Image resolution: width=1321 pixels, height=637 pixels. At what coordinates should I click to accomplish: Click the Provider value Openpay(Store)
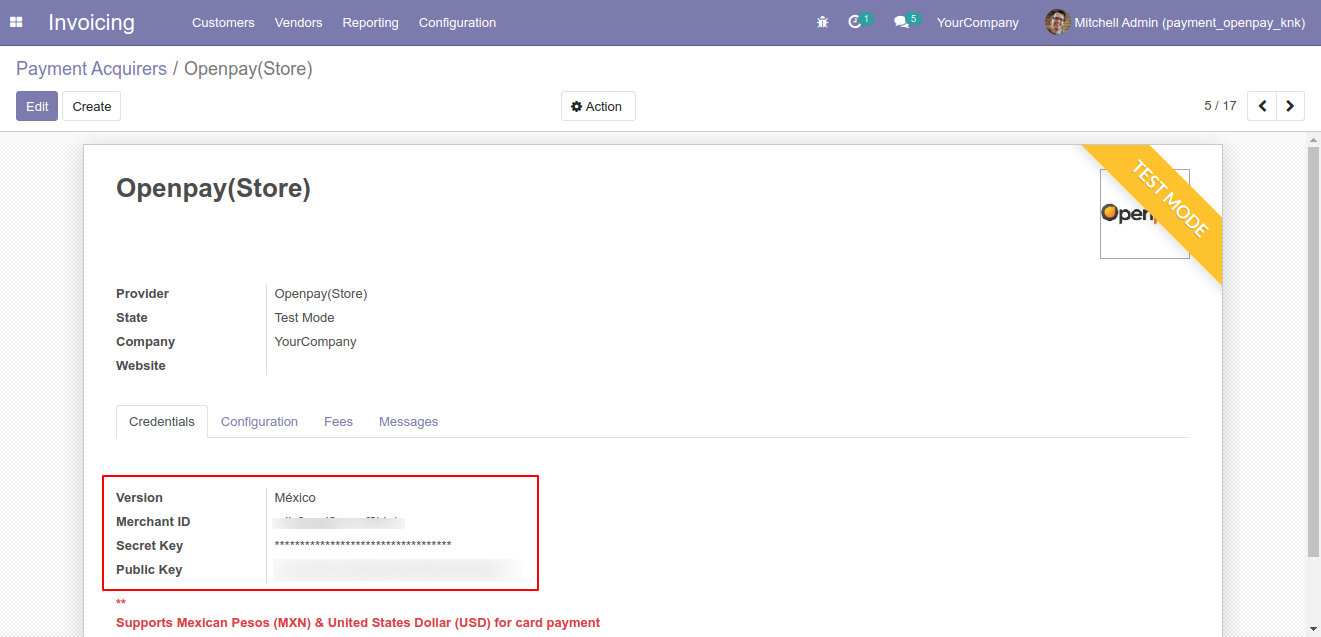[x=321, y=294]
